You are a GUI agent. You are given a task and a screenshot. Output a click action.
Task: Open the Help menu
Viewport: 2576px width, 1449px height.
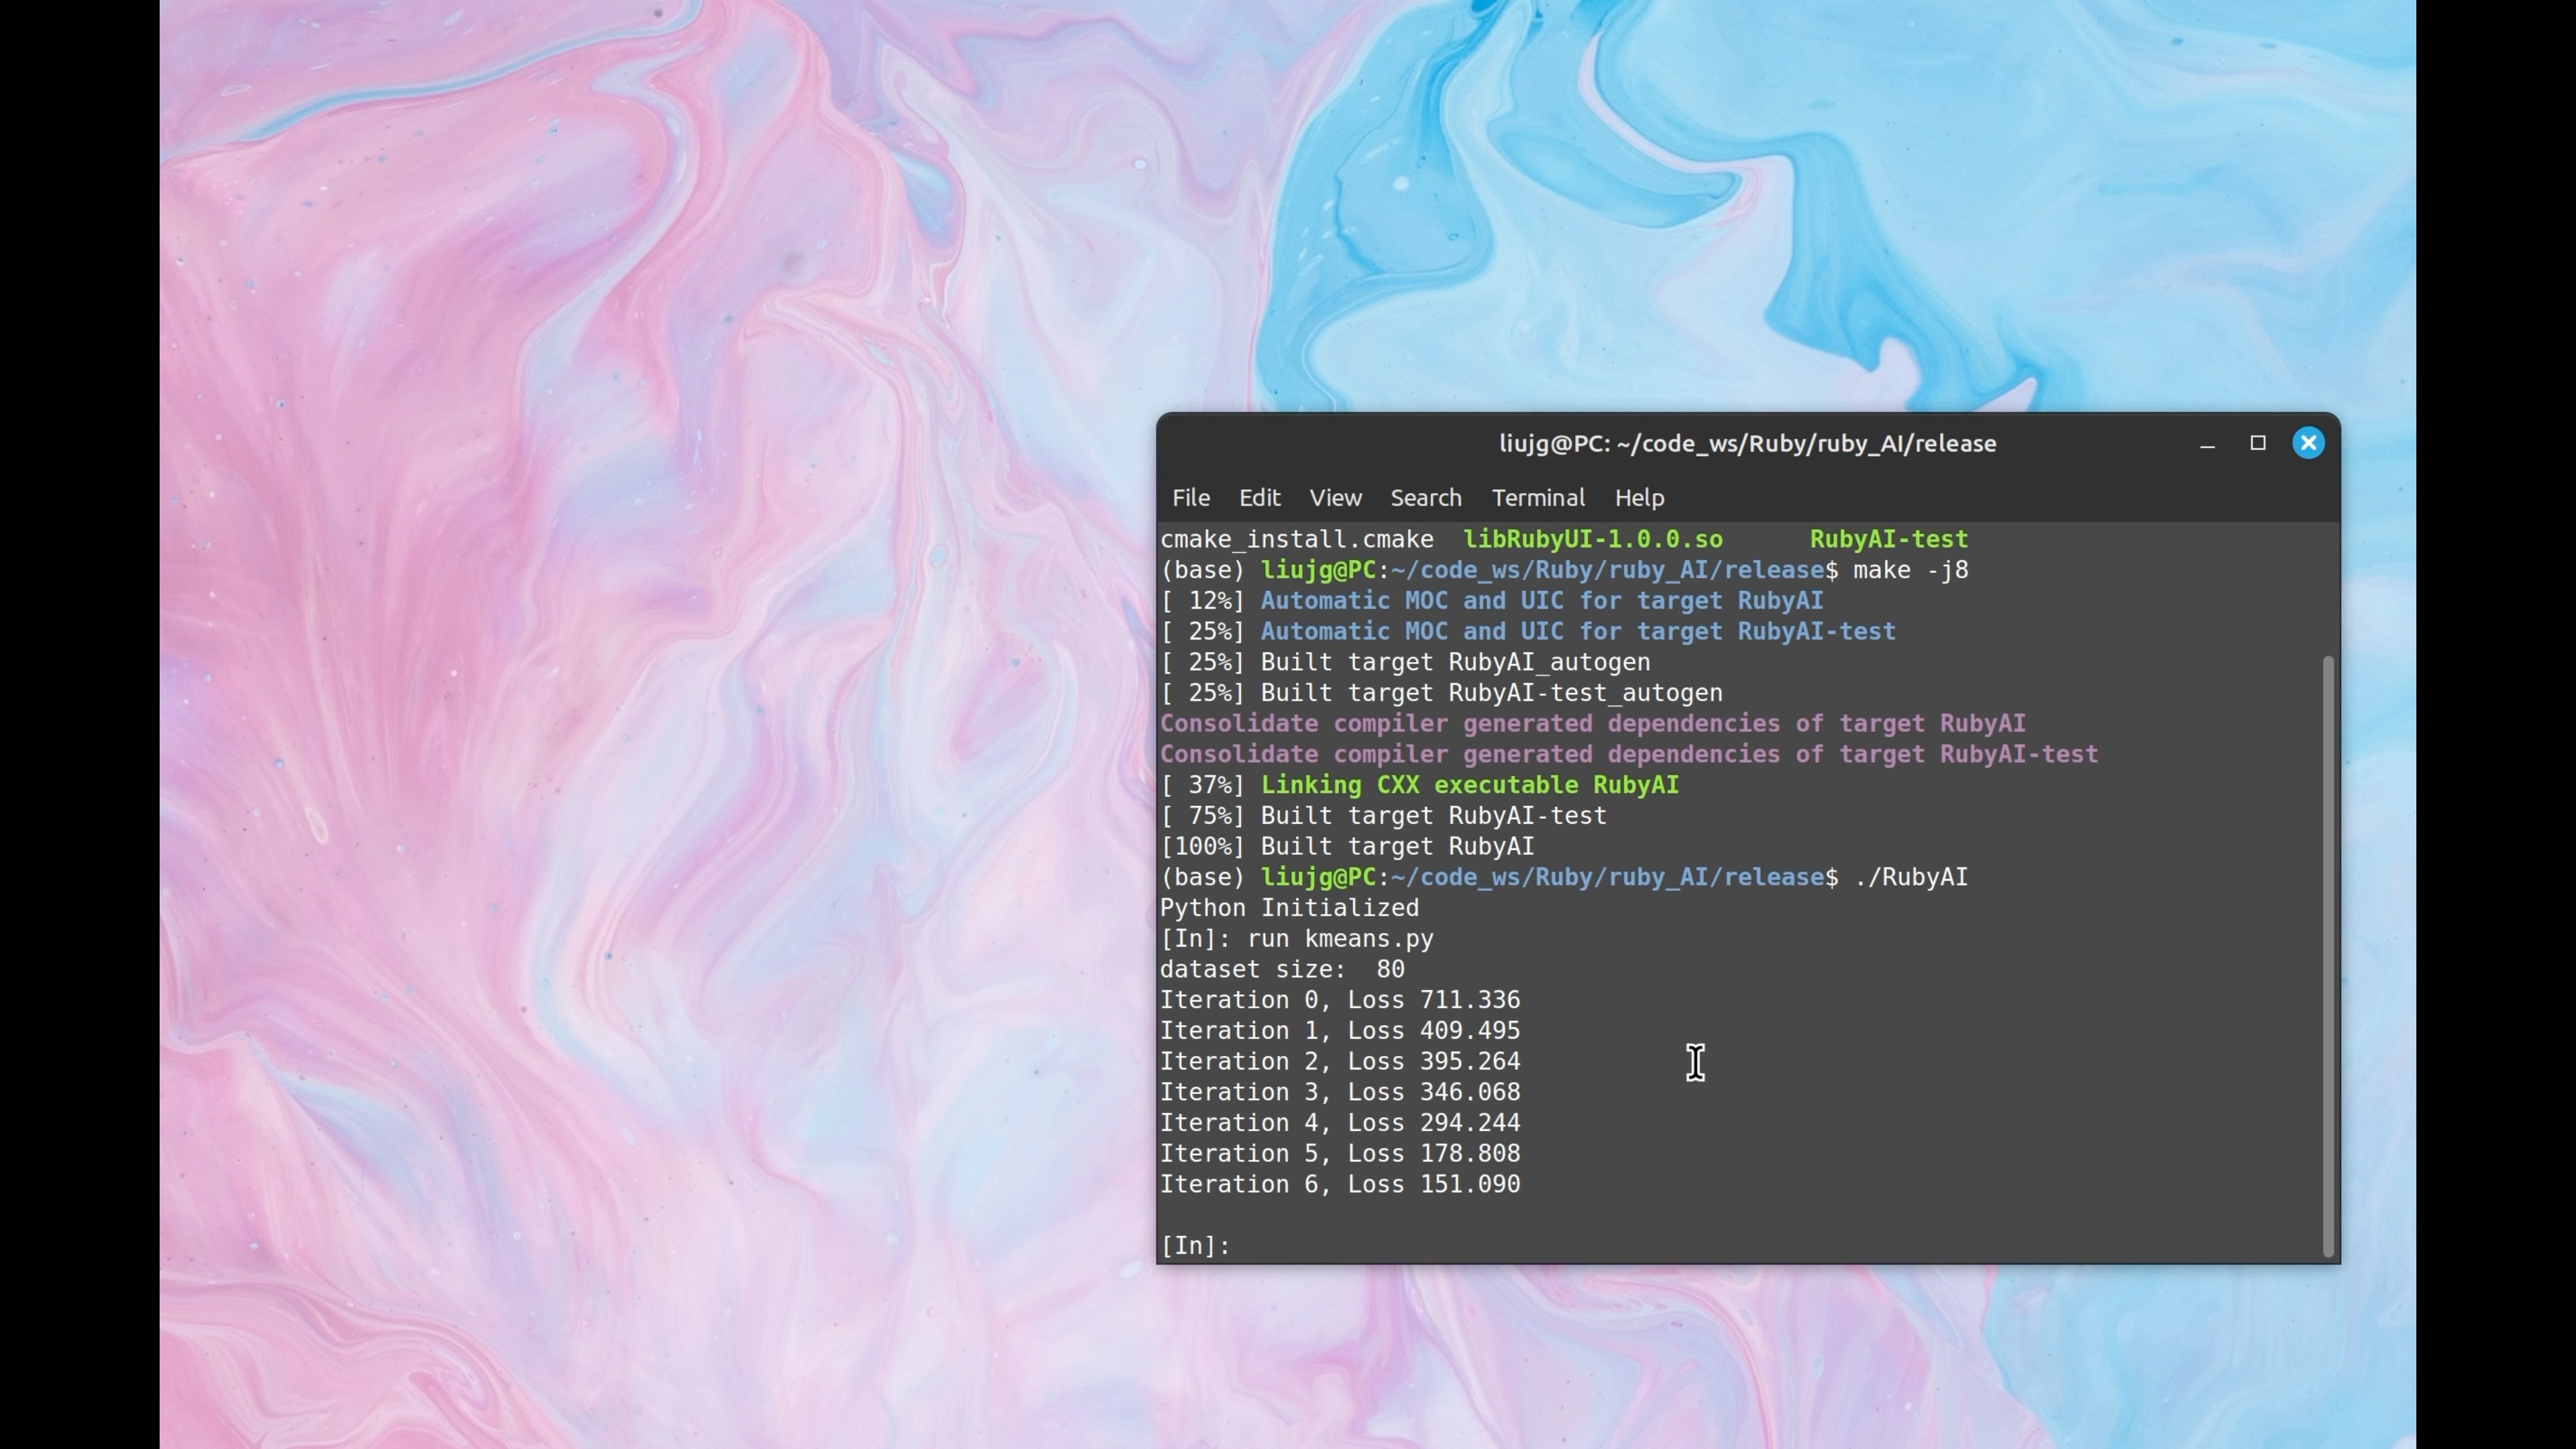tap(1639, 498)
